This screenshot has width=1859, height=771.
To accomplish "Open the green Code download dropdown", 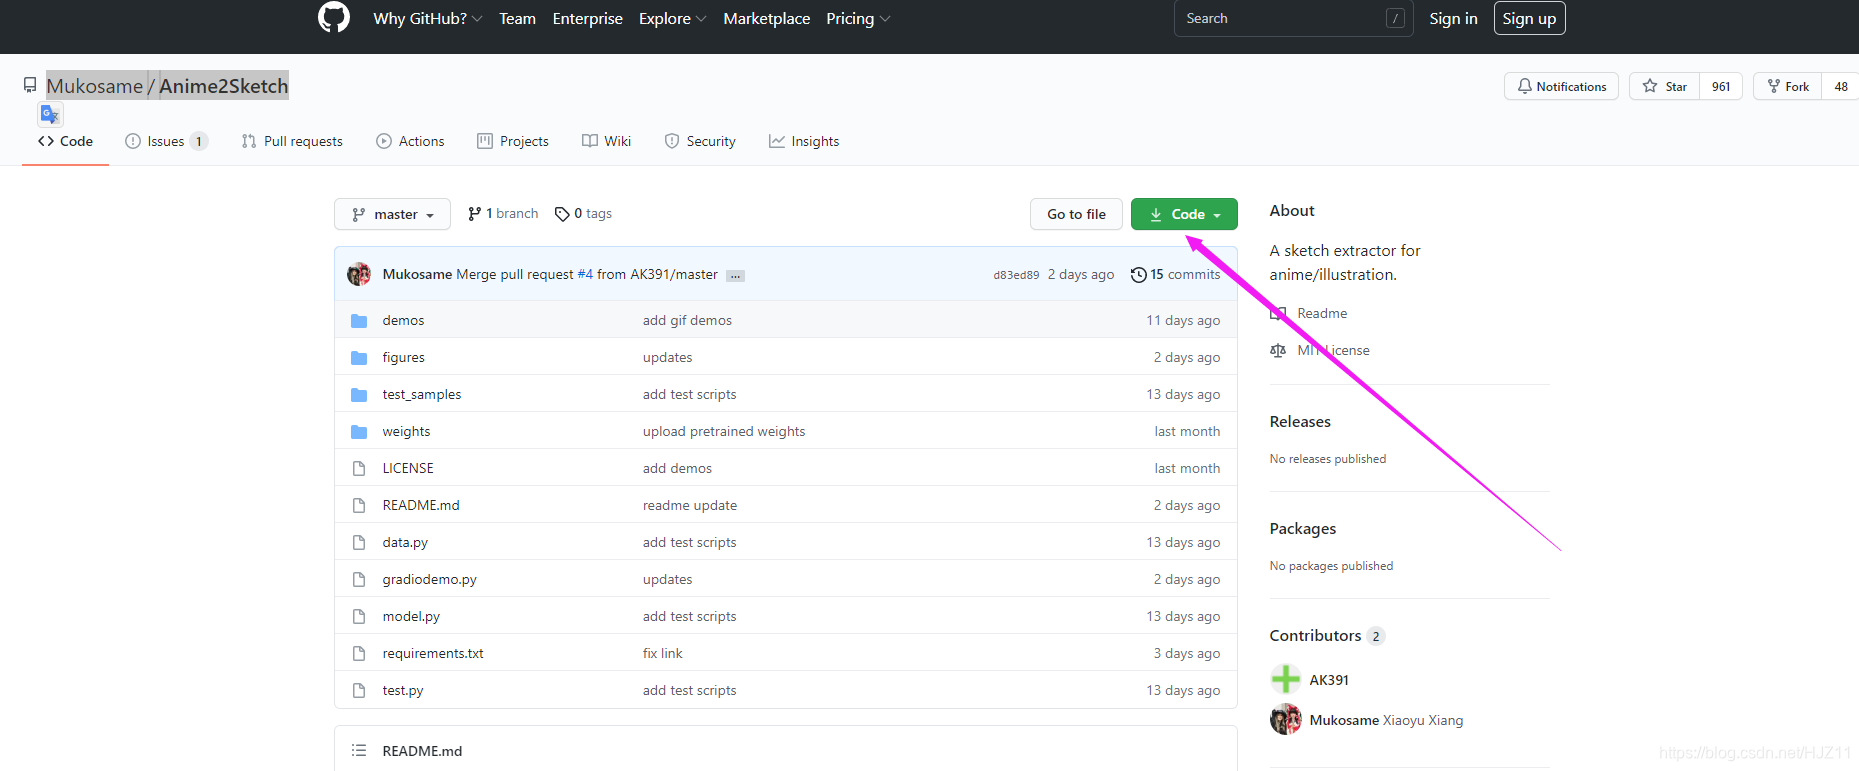I will point(1184,214).
